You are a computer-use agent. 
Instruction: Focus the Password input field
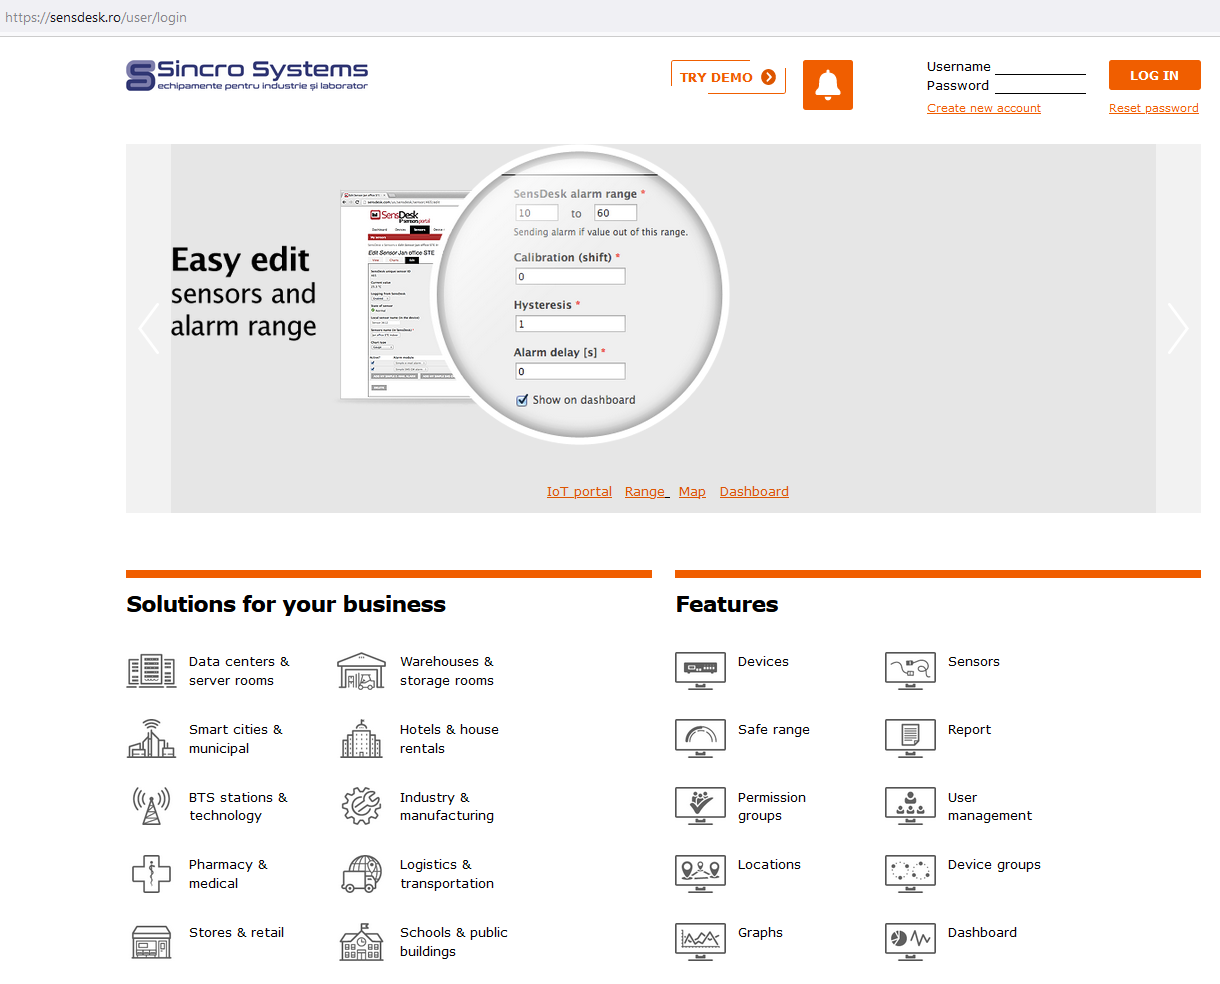[1040, 85]
